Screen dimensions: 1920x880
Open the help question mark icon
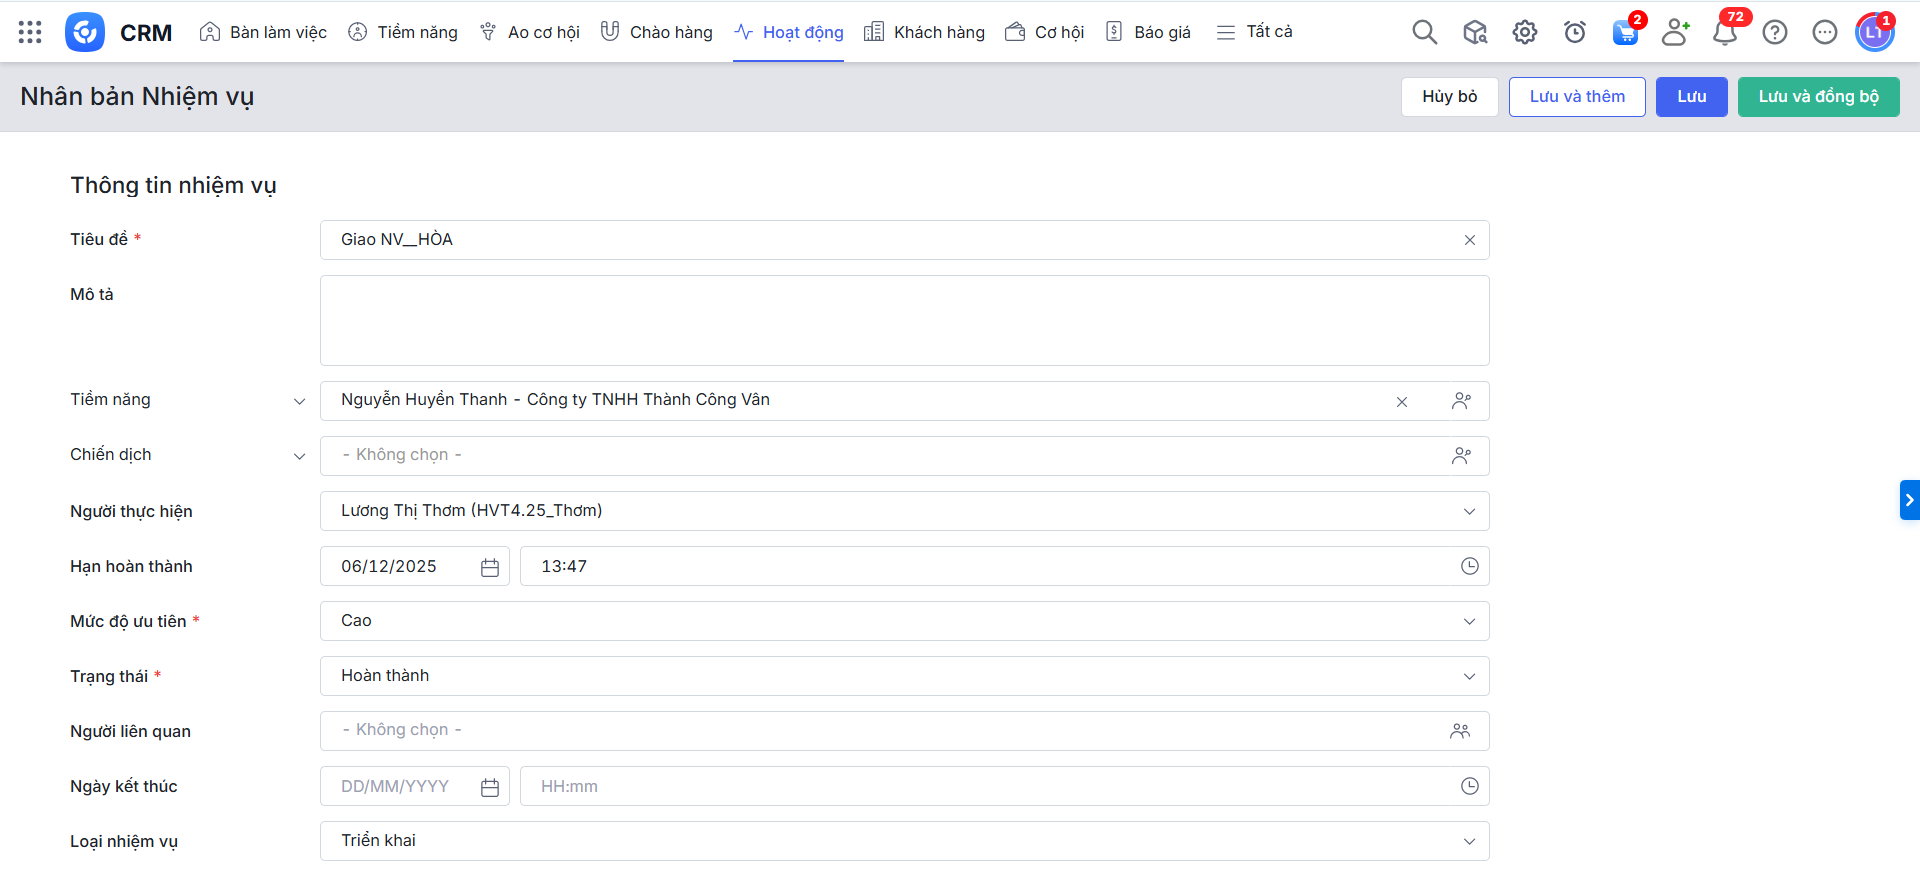pos(1774,32)
